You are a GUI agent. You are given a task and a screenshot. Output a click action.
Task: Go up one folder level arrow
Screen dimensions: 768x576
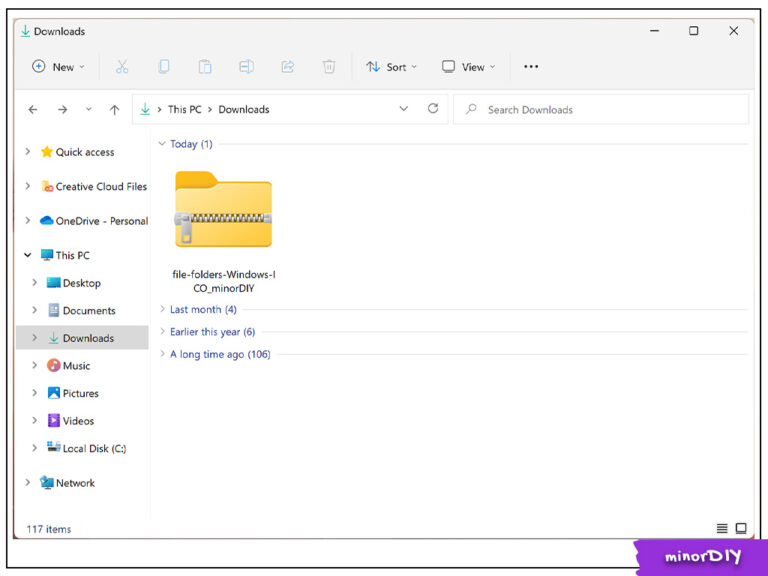114,110
